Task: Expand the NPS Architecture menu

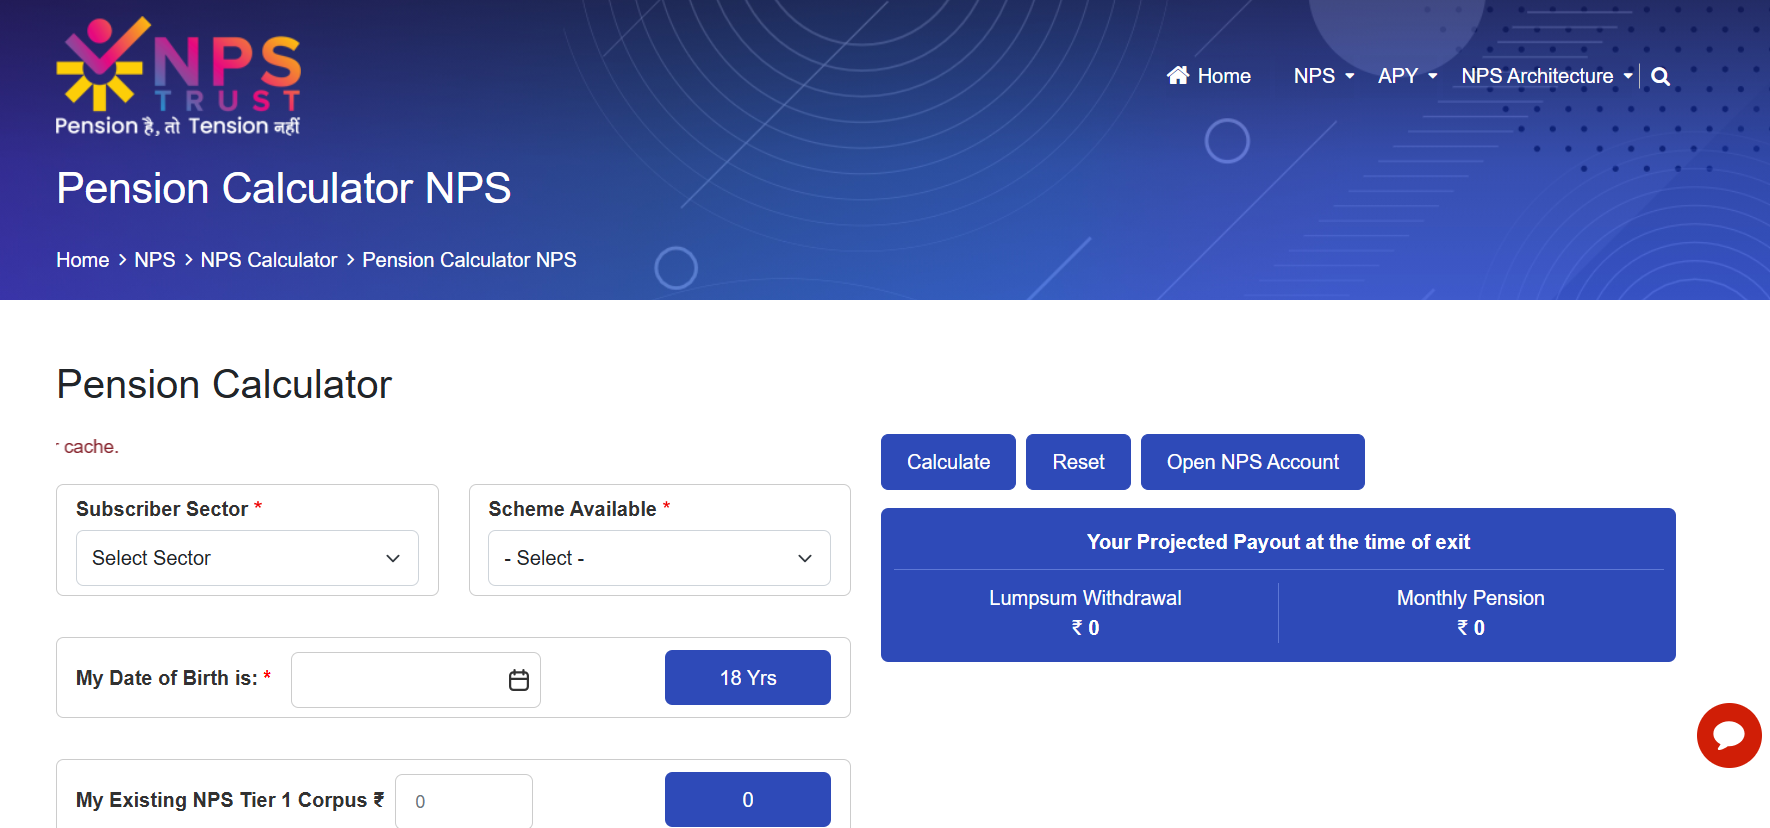Action: tap(1547, 76)
